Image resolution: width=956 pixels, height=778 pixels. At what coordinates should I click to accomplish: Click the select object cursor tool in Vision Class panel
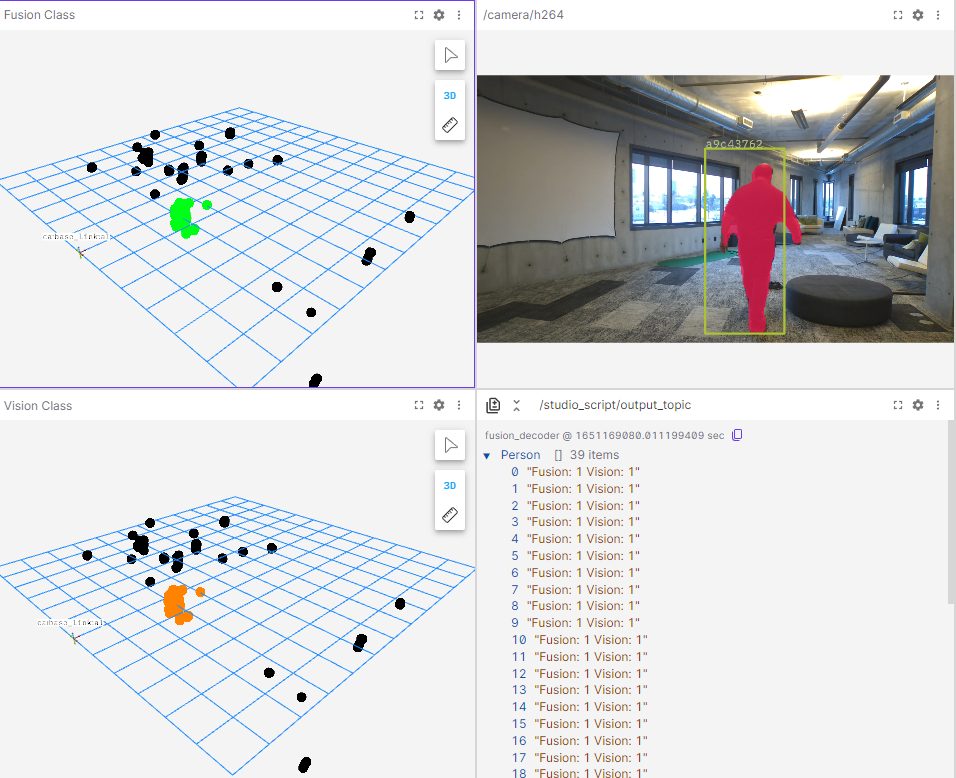click(x=450, y=445)
